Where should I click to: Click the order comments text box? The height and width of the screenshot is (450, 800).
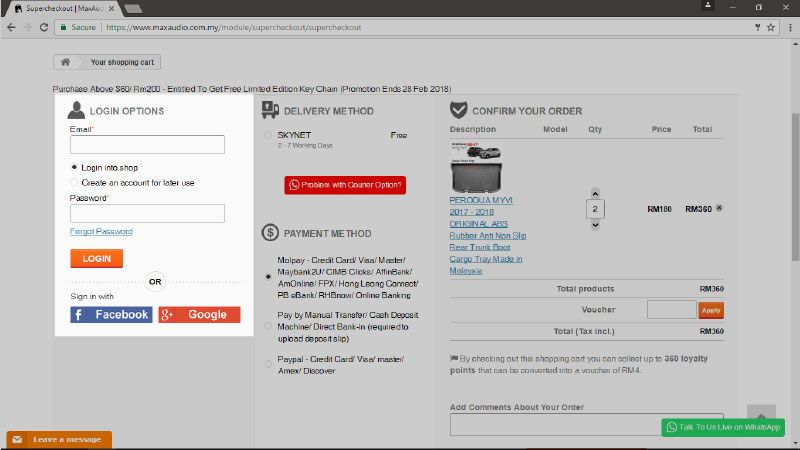[x=586, y=424]
